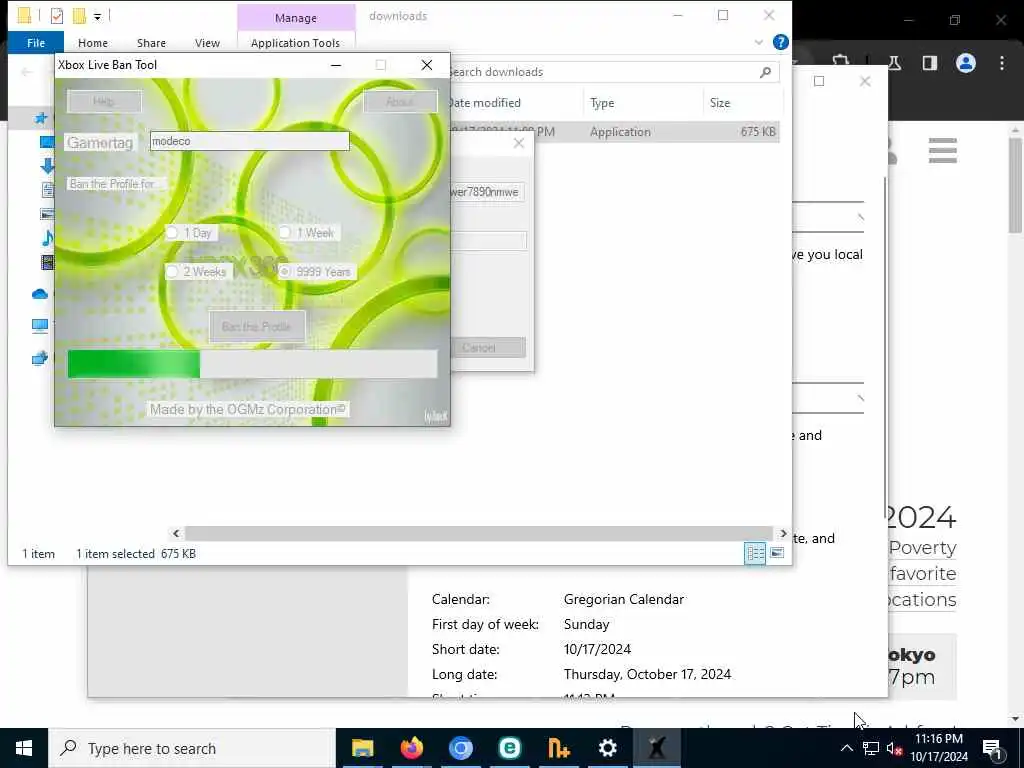Open Chrome's three-dot menu
The height and width of the screenshot is (768, 1024).
click(1002, 63)
